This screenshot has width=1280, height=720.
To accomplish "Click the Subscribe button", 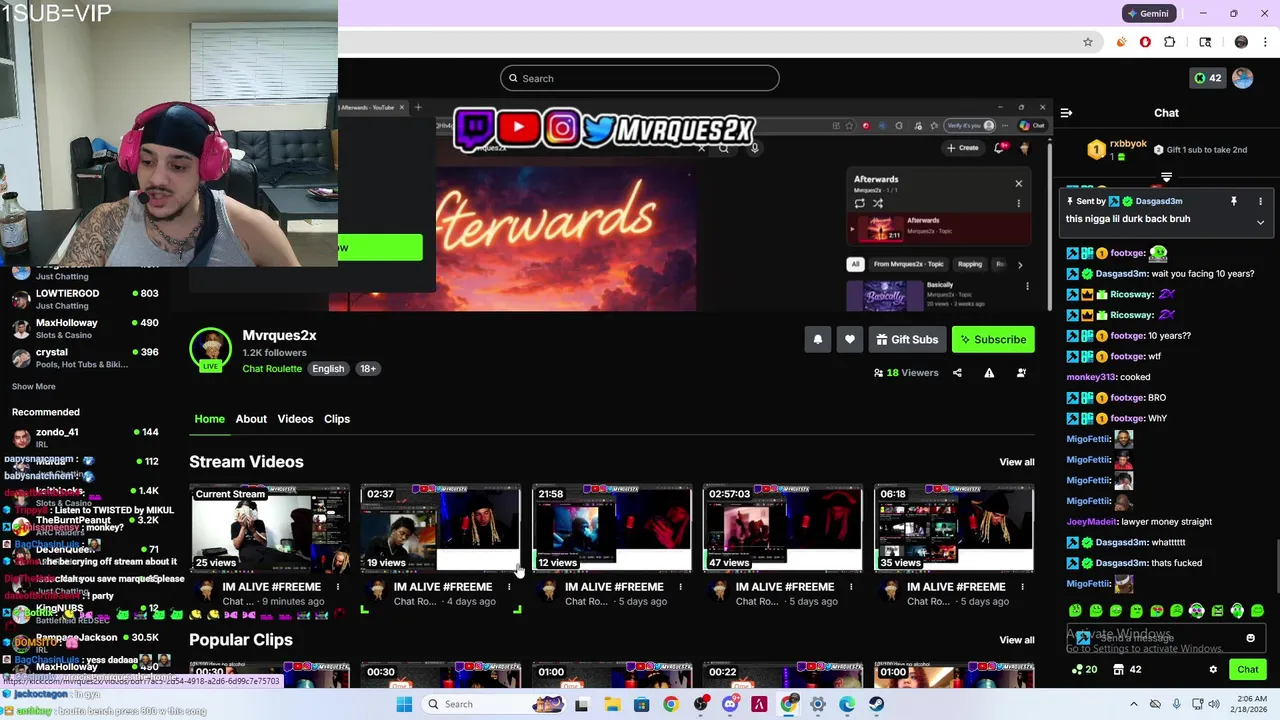I will tap(993, 340).
